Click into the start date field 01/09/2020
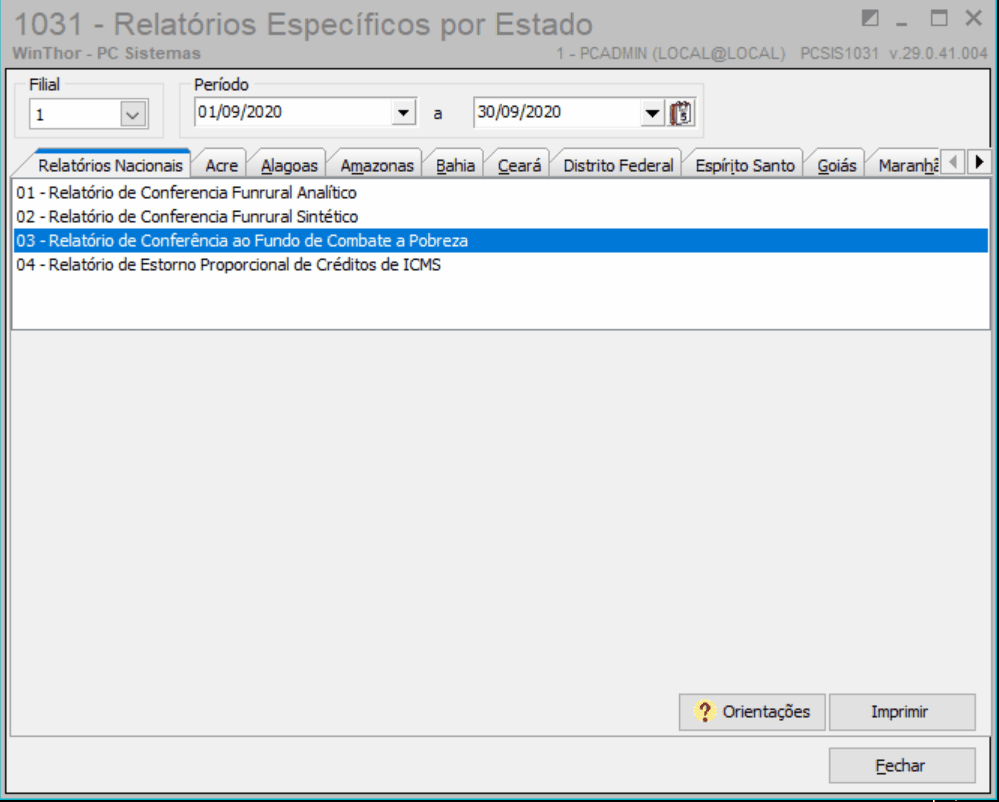This screenshot has height=802, width=999. point(292,113)
